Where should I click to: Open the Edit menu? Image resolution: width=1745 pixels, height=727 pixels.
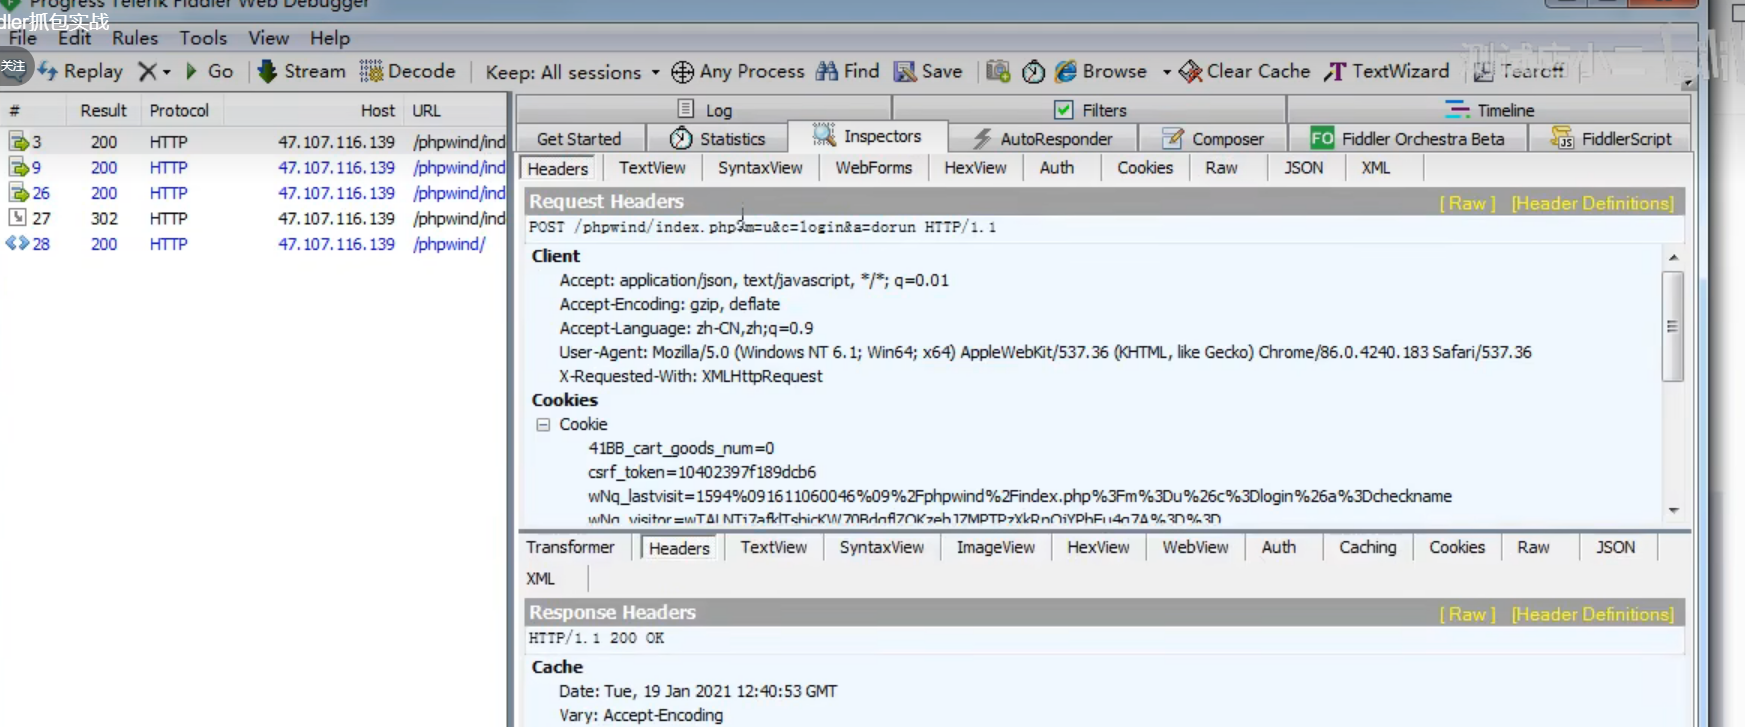pos(74,38)
